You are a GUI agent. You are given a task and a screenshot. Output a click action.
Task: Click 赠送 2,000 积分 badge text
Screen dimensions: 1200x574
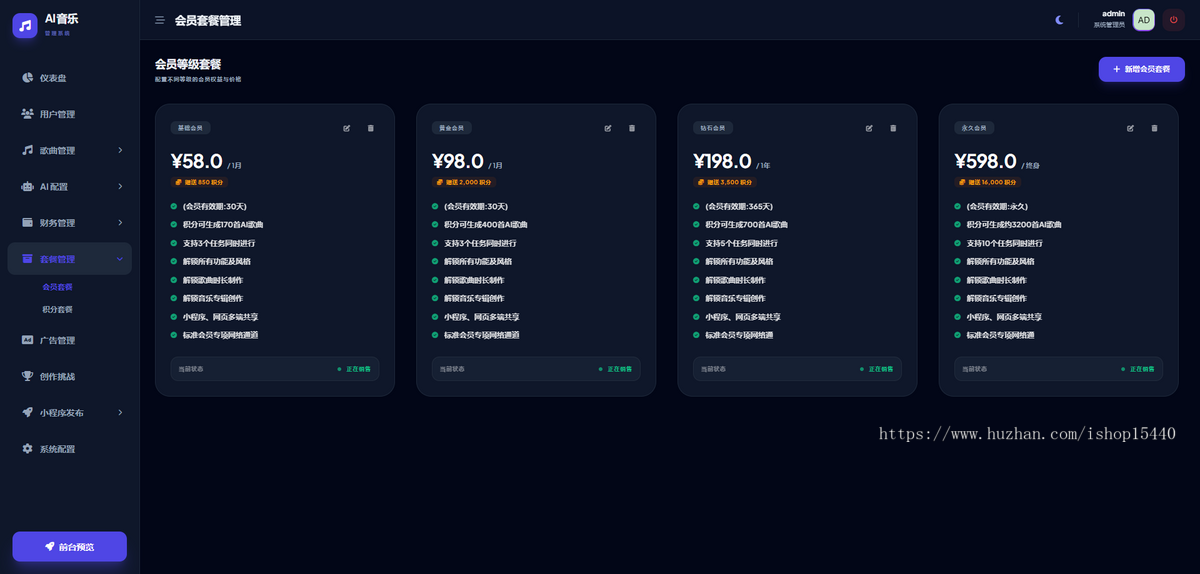[x=467, y=182]
